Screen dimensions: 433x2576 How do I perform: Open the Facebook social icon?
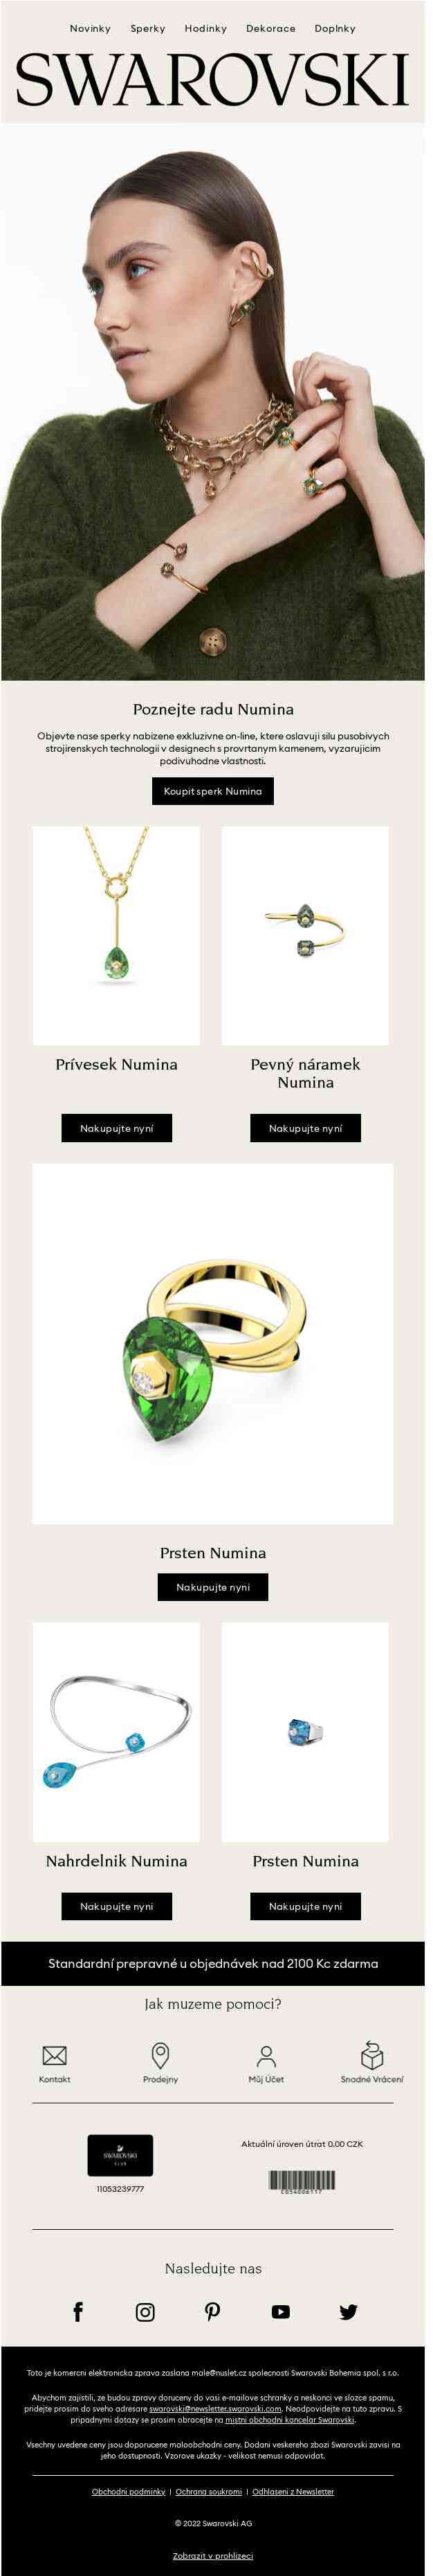pyautogui.click(x=78, y=2310)
